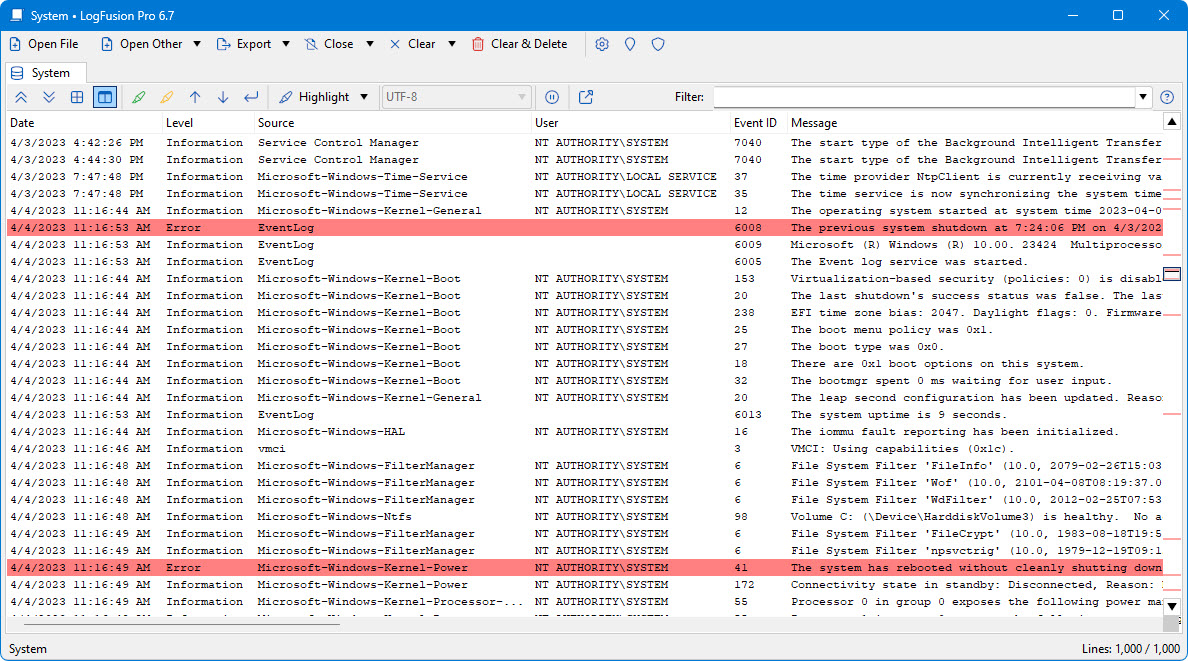Screen dimensions: 1188x661
Task: Click the Clear & Delete button
Action: tap(519, 44)
